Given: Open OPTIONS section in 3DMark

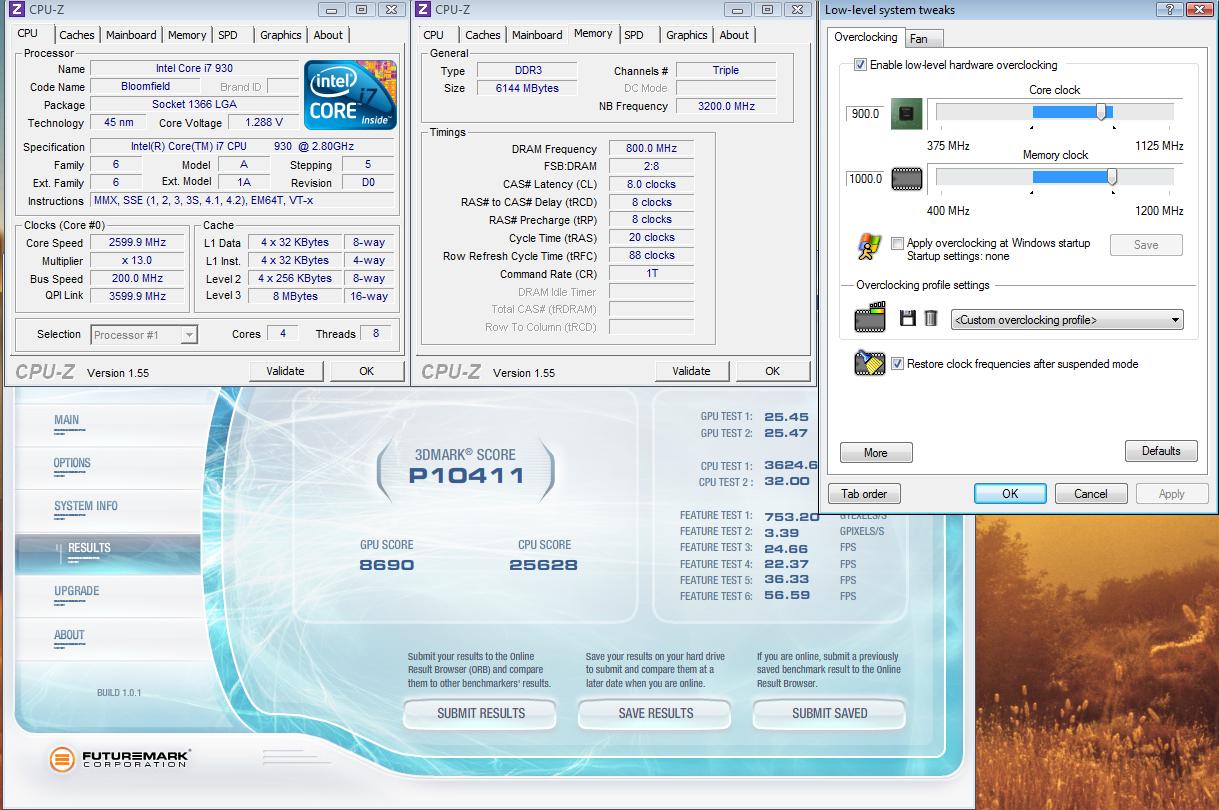Looking at the screenshot, I should 72,464.
